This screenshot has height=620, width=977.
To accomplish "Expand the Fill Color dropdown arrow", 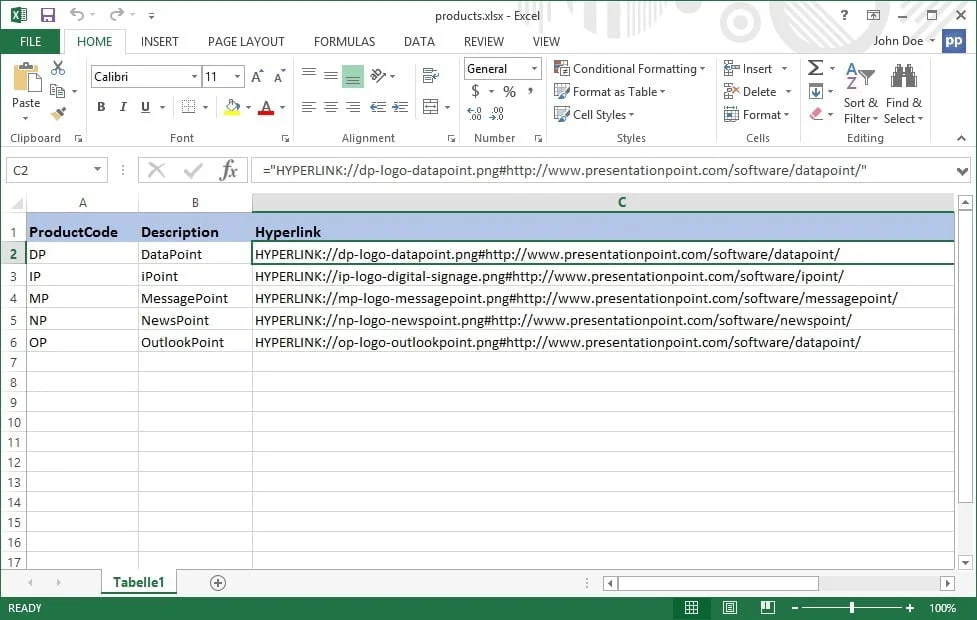I will pyautogui.click(x=247, y=107).
